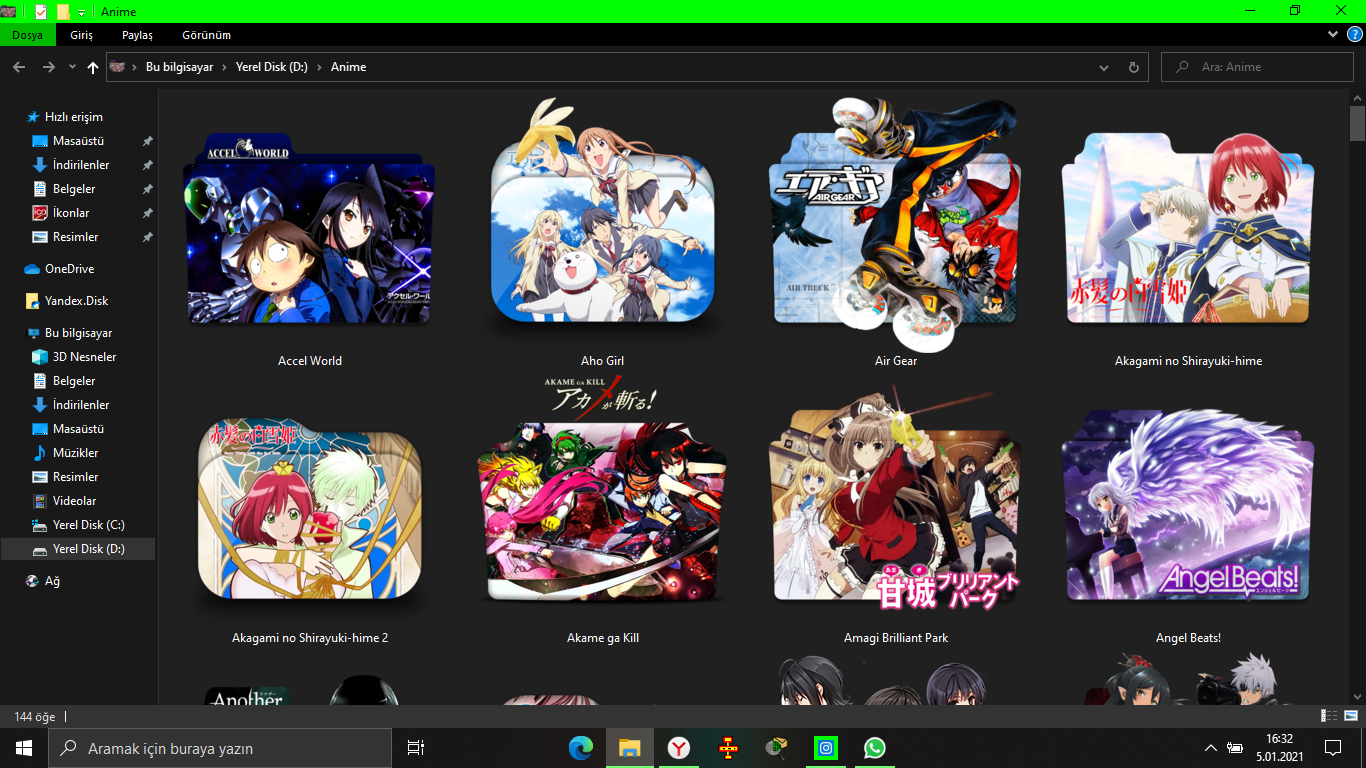Select the Akame ga Kill folder

tap(603, 511)
